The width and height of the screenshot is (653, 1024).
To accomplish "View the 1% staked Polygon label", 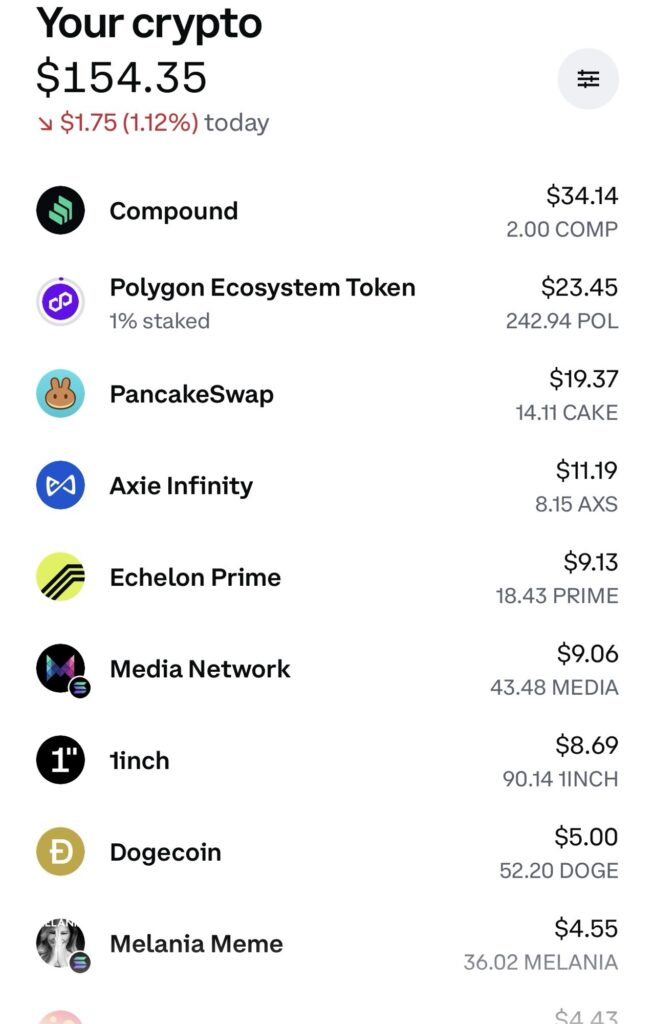I will tap(159, 321).
